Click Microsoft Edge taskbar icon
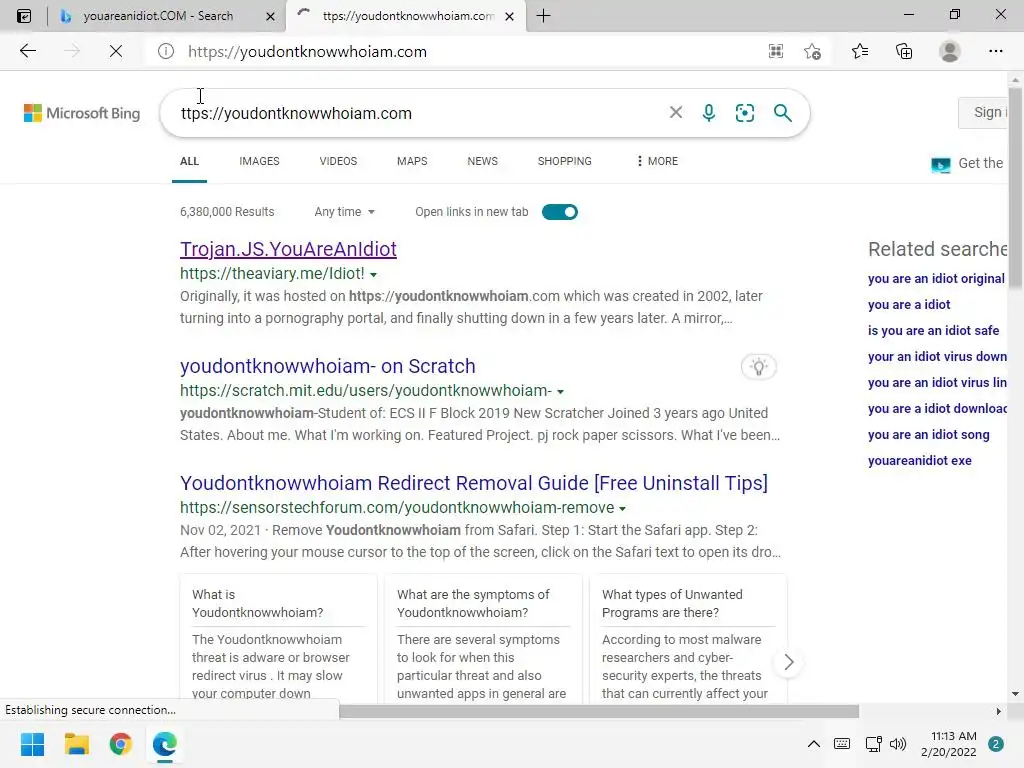The image size is (1024, 768). click(x=165, y=744)
